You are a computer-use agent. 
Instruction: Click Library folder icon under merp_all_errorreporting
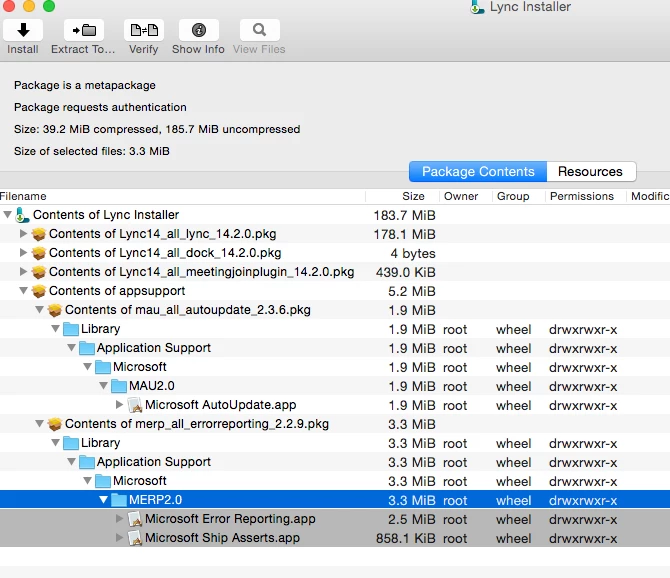pyautogui.click(x=71, y=443)
